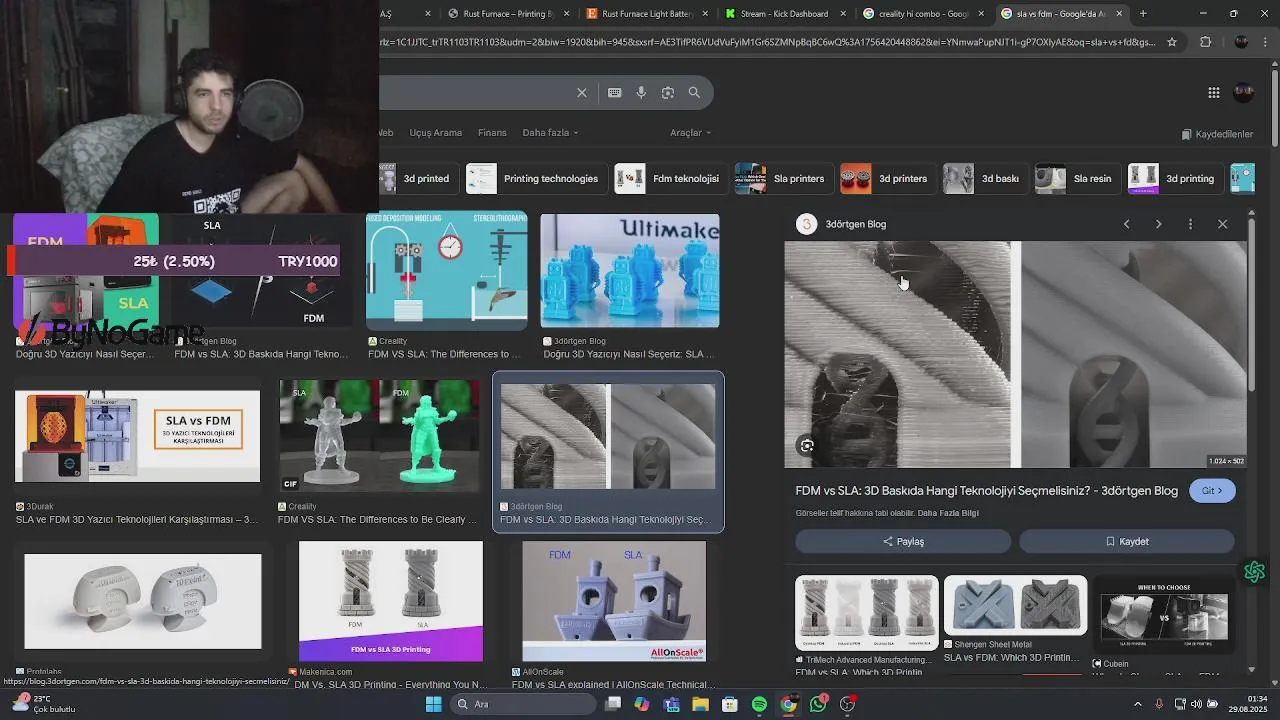Bookmark this page with the star icon
The width and height of the screenshot is (1280, 720).
(1172, 42)
